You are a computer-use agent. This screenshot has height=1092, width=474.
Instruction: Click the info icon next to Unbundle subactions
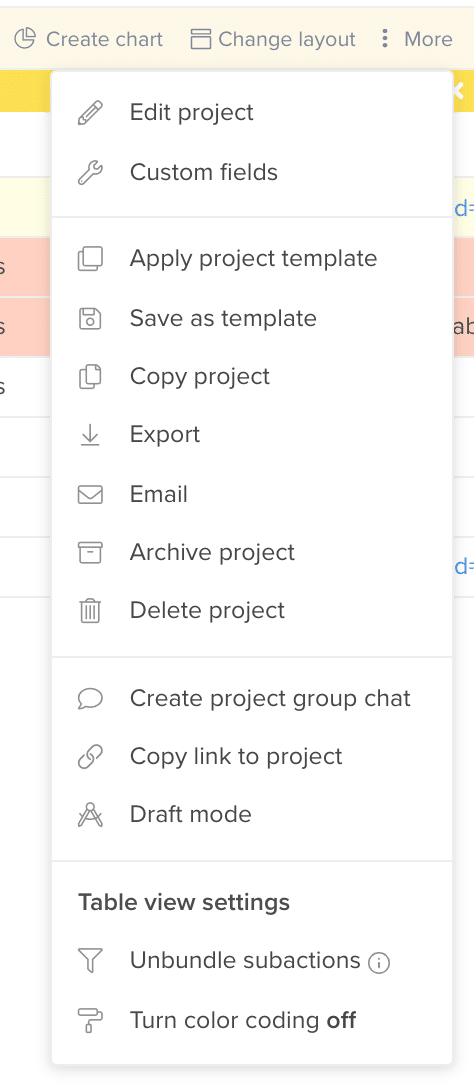click(379, 963)
